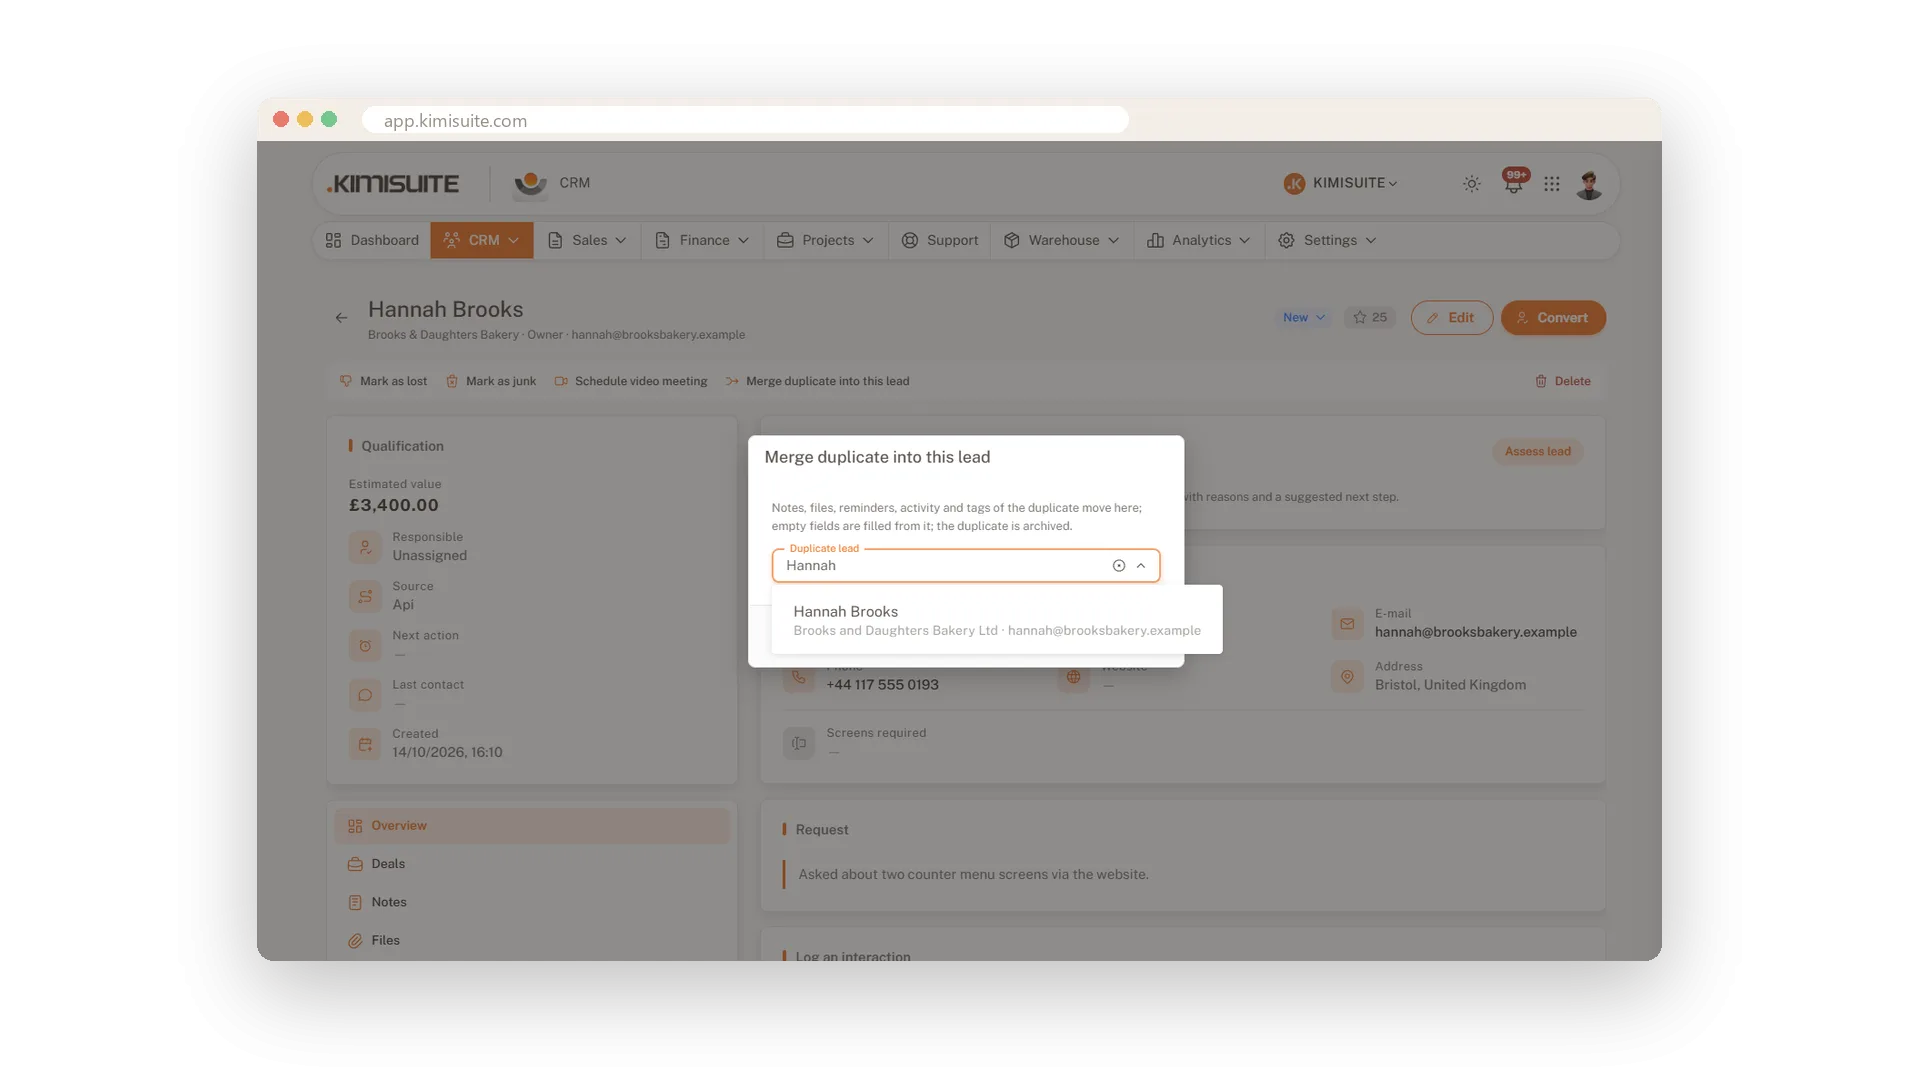Select Hannah Brooks suggestion in dropdown list
Viewport: 1920px width, 1080px height.
996,620
